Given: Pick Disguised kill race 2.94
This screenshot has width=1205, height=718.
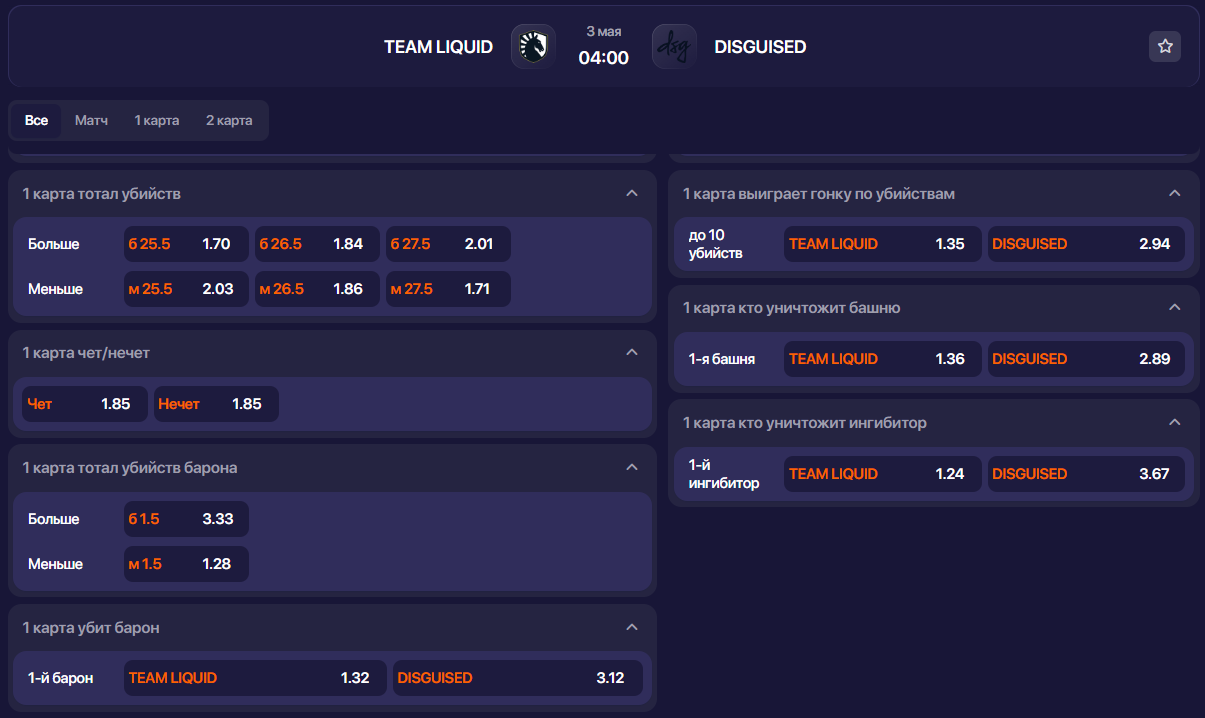Looking at the screenshot, I should 1086,244.
